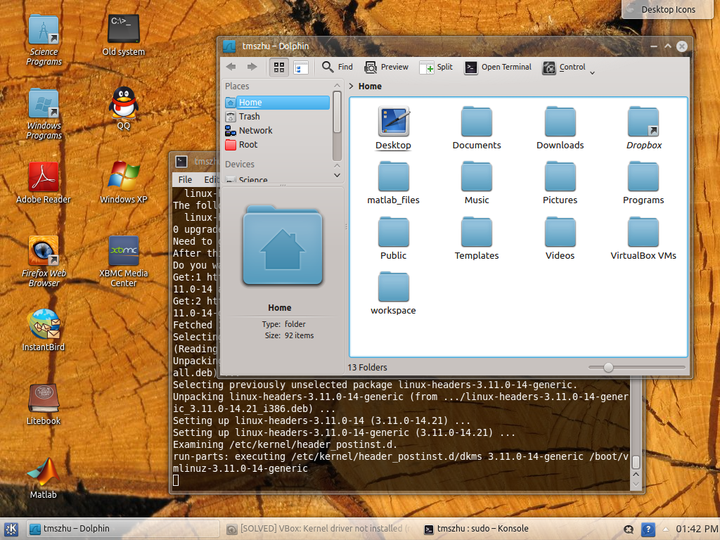Click the tray icon left of help

(629, 529)
